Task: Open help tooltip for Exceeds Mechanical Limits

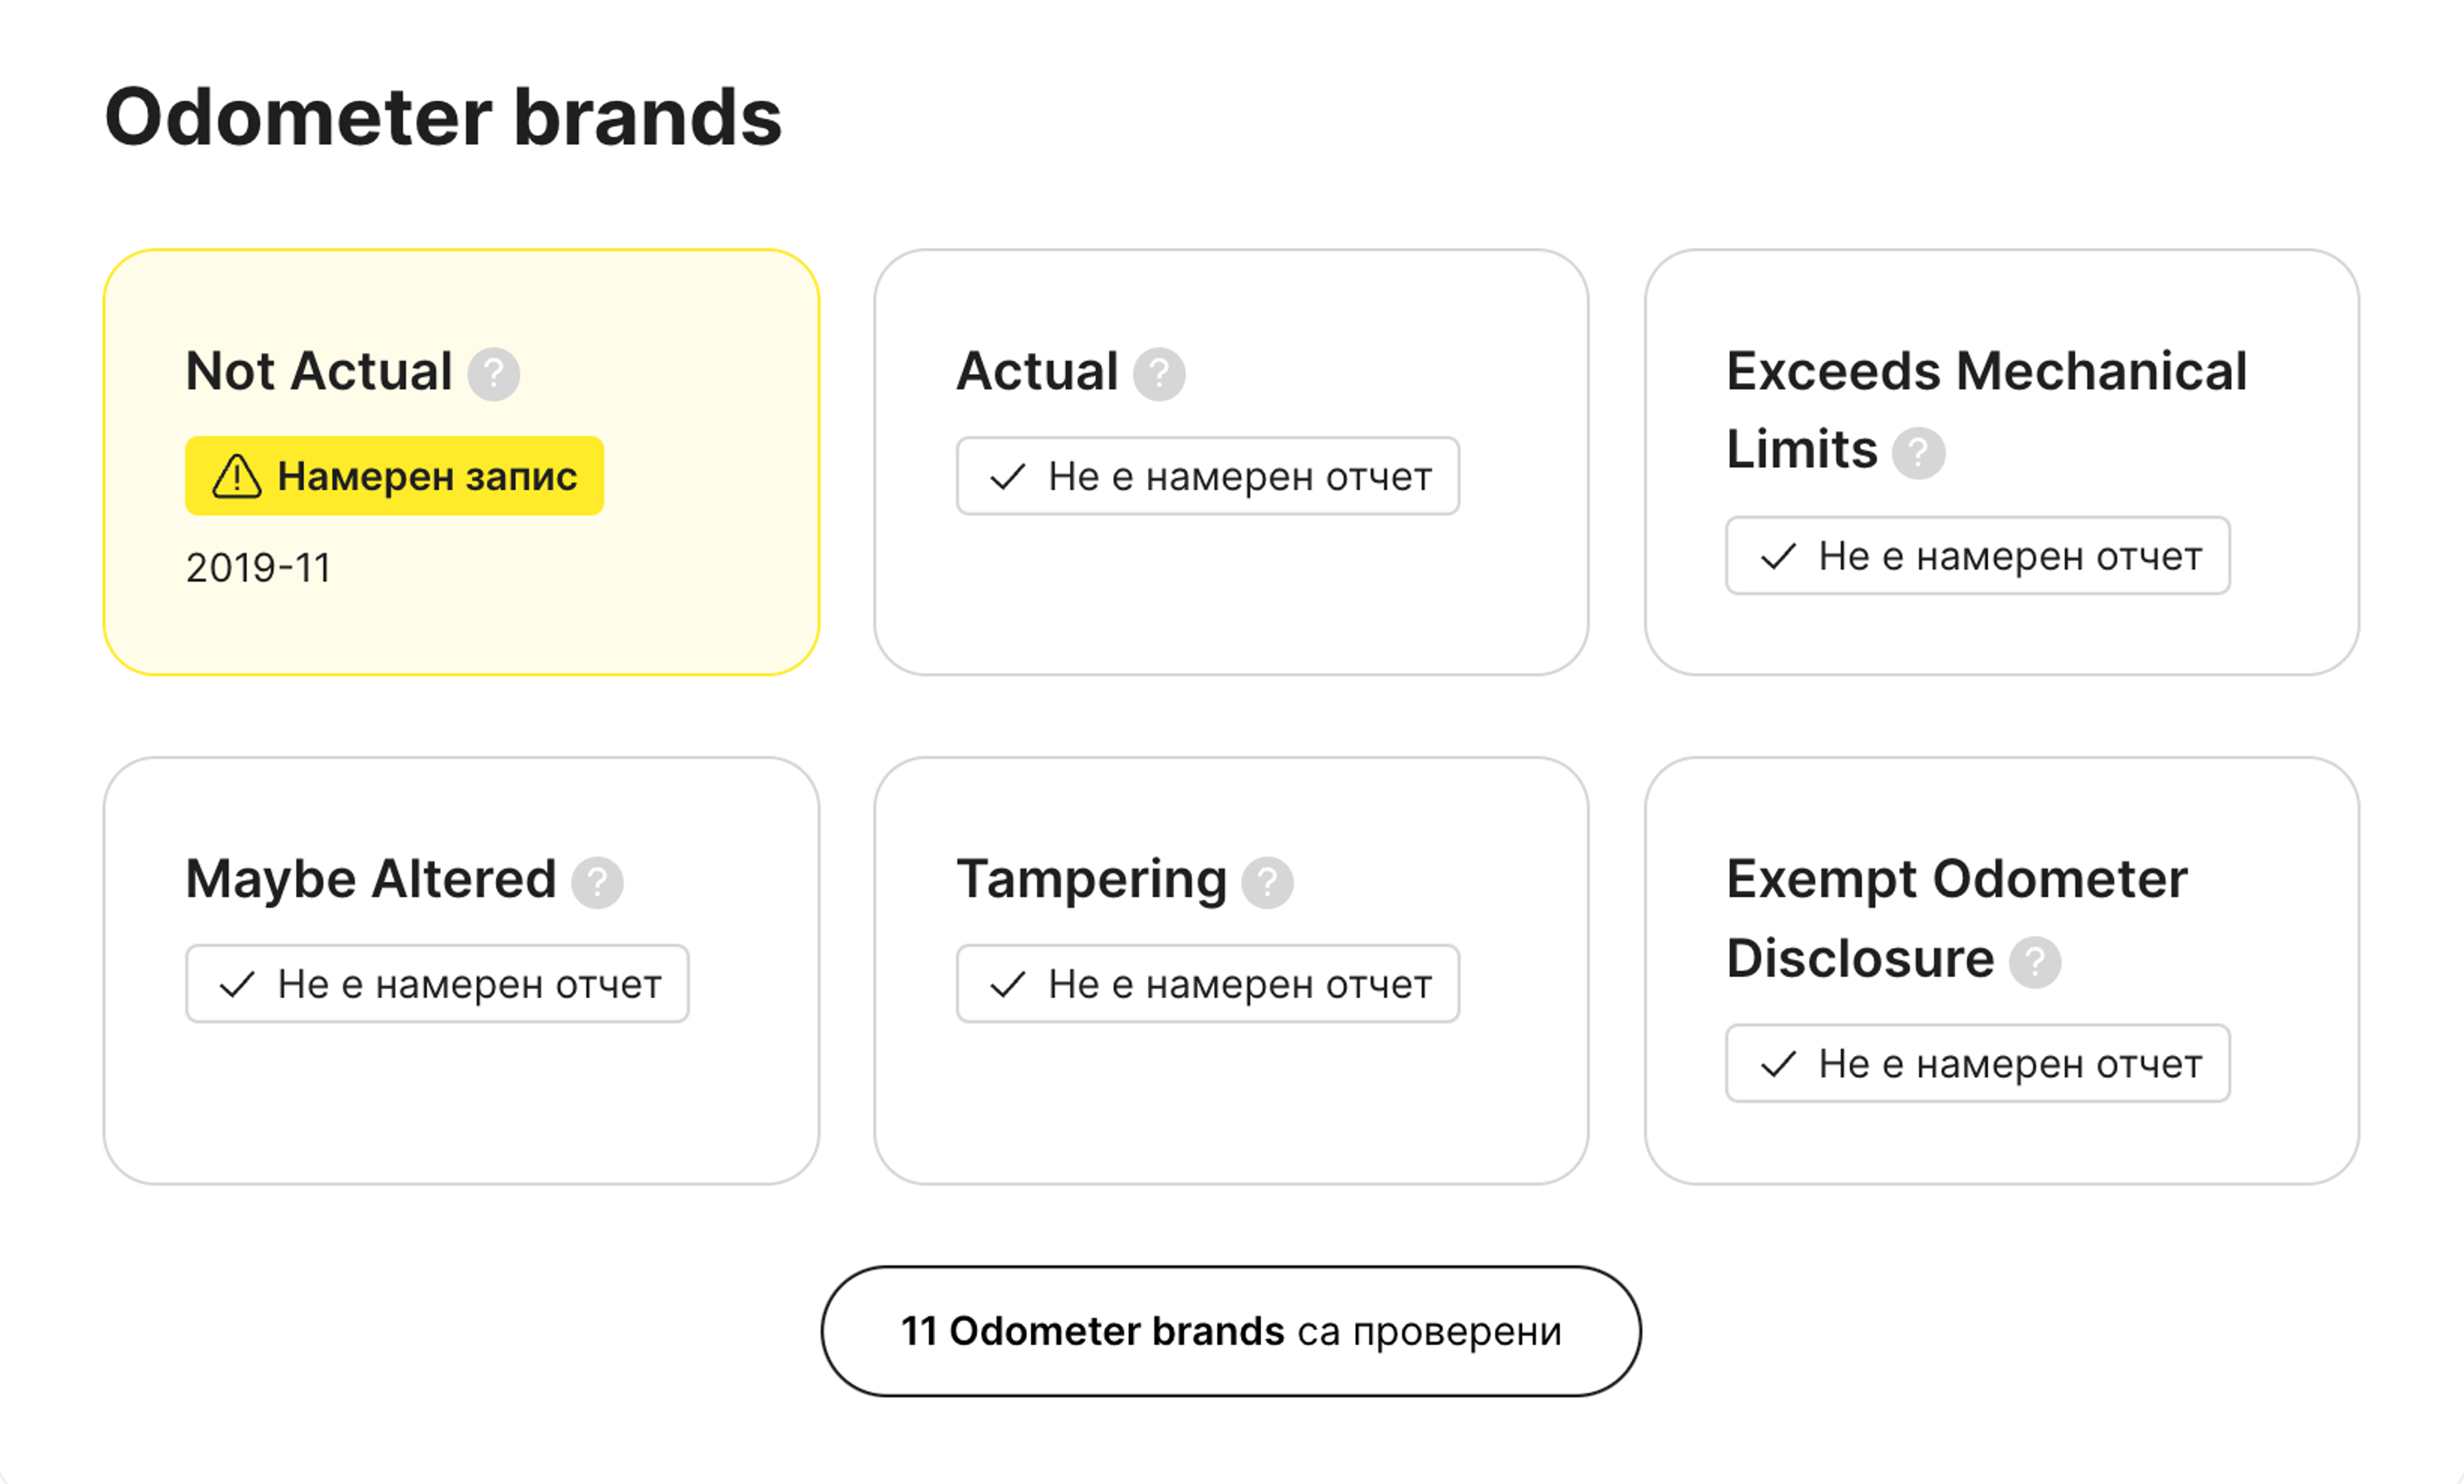Action: point(1917,453)
